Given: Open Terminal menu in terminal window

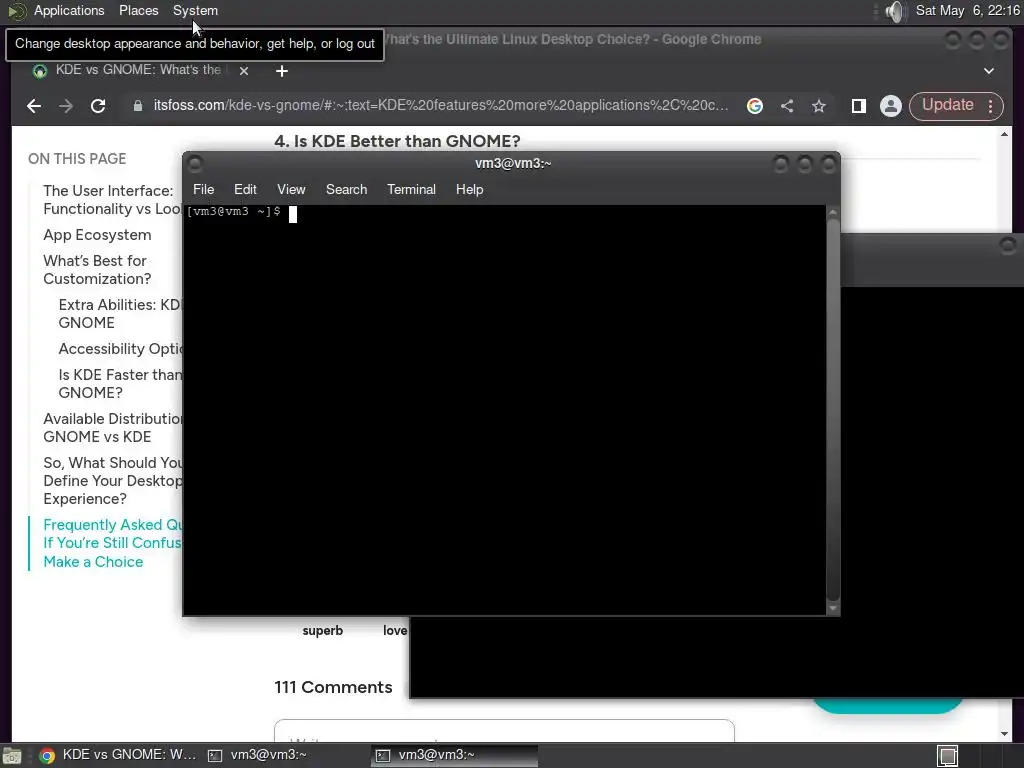Looking at the screenshot, I should pyautogui.click(x=411, y=189).
